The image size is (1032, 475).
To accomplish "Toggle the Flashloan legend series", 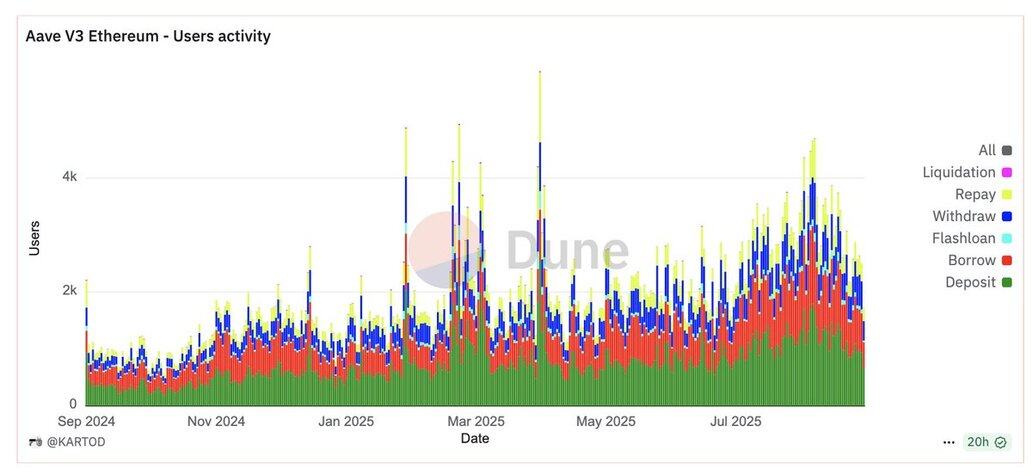I will 972,238.
